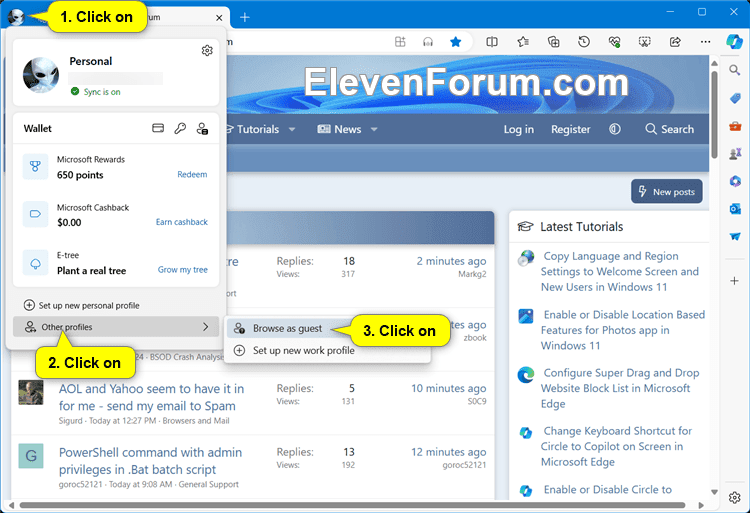Click the apps available icon in address bar
Image resolution: width=750 pixels, height=513 pixels.
(400, 42)
